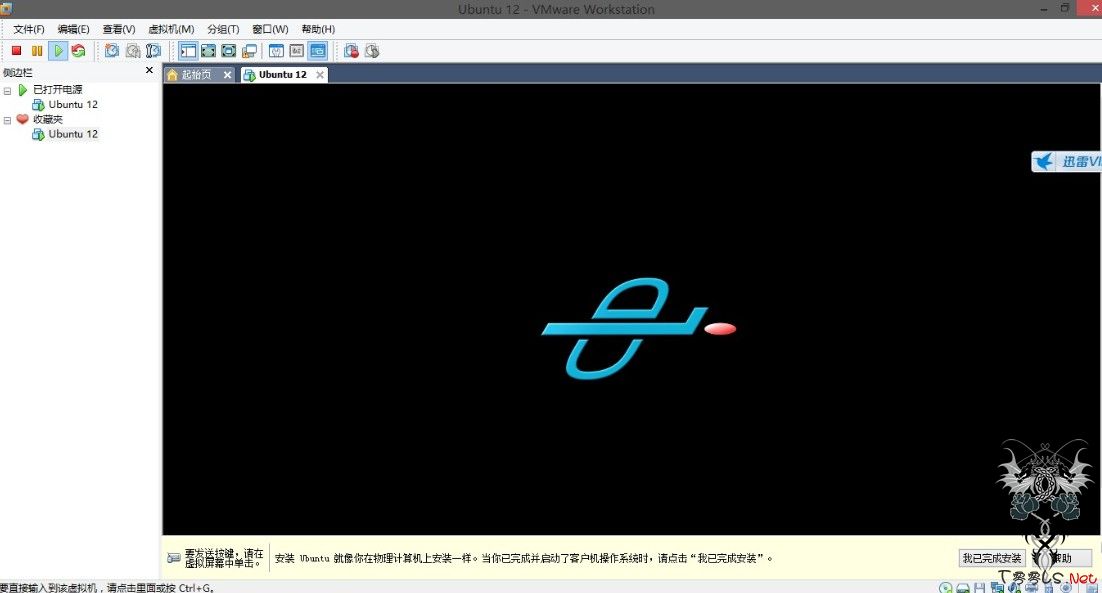Open the 帮助(H) menu
The image size is (1102, 593).
pyautogui.click(x=318, y=29)
